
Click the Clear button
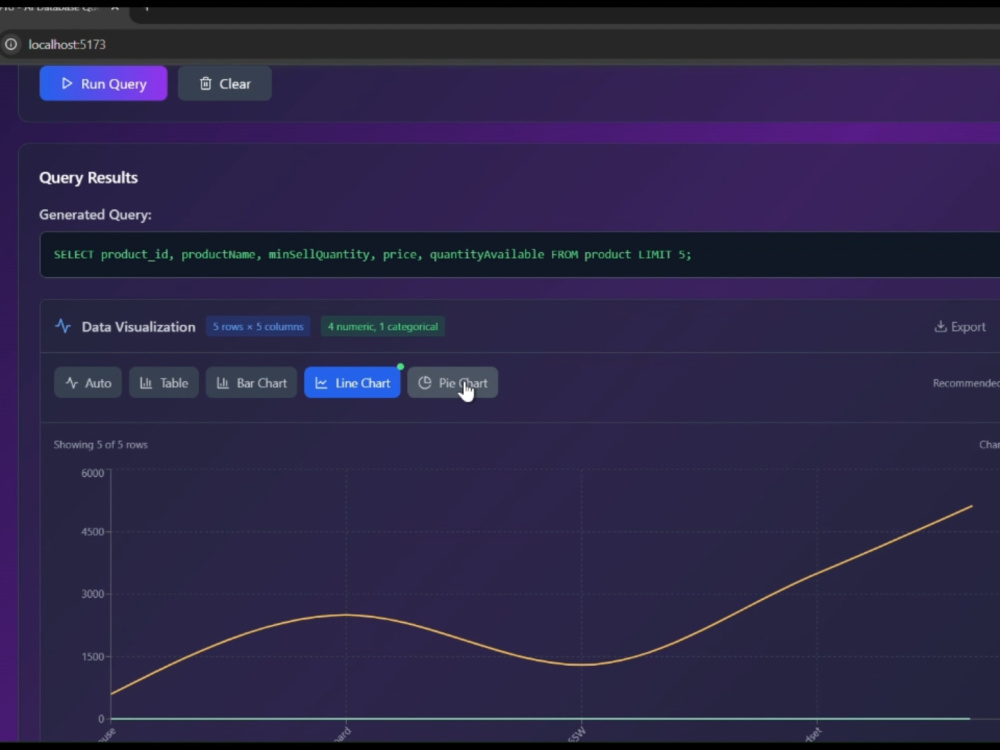tap(224, 84)
